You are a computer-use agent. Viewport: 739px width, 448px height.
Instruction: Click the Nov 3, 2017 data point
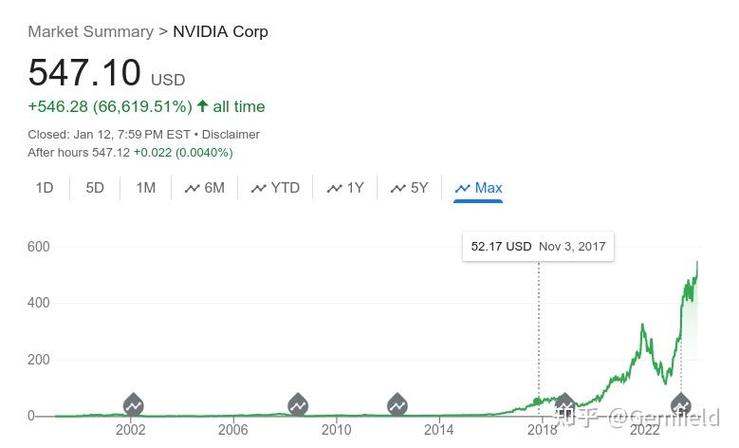(537, 401)
